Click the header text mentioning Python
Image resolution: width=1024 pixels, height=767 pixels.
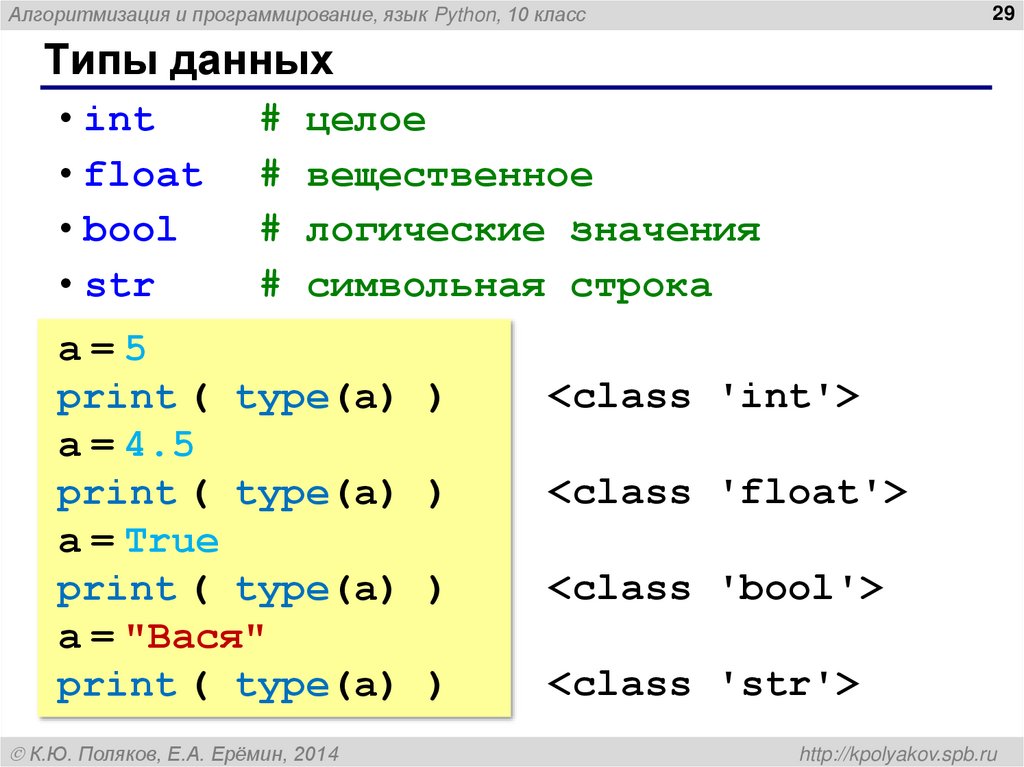tap(300, 13)
